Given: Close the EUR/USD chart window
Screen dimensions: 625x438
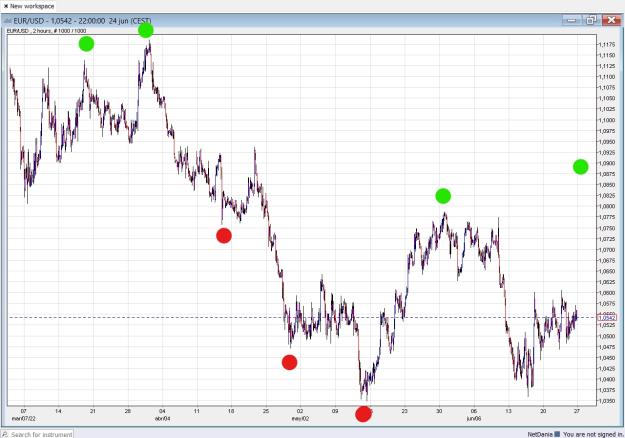Looking at the screenshot, I should point(611,20).
